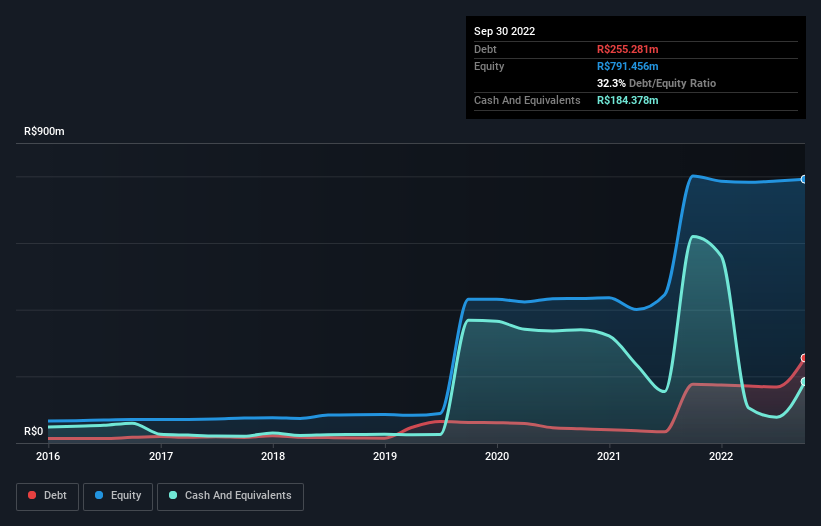Click the 32.3% Debt/Equity Ratio text

656,83
